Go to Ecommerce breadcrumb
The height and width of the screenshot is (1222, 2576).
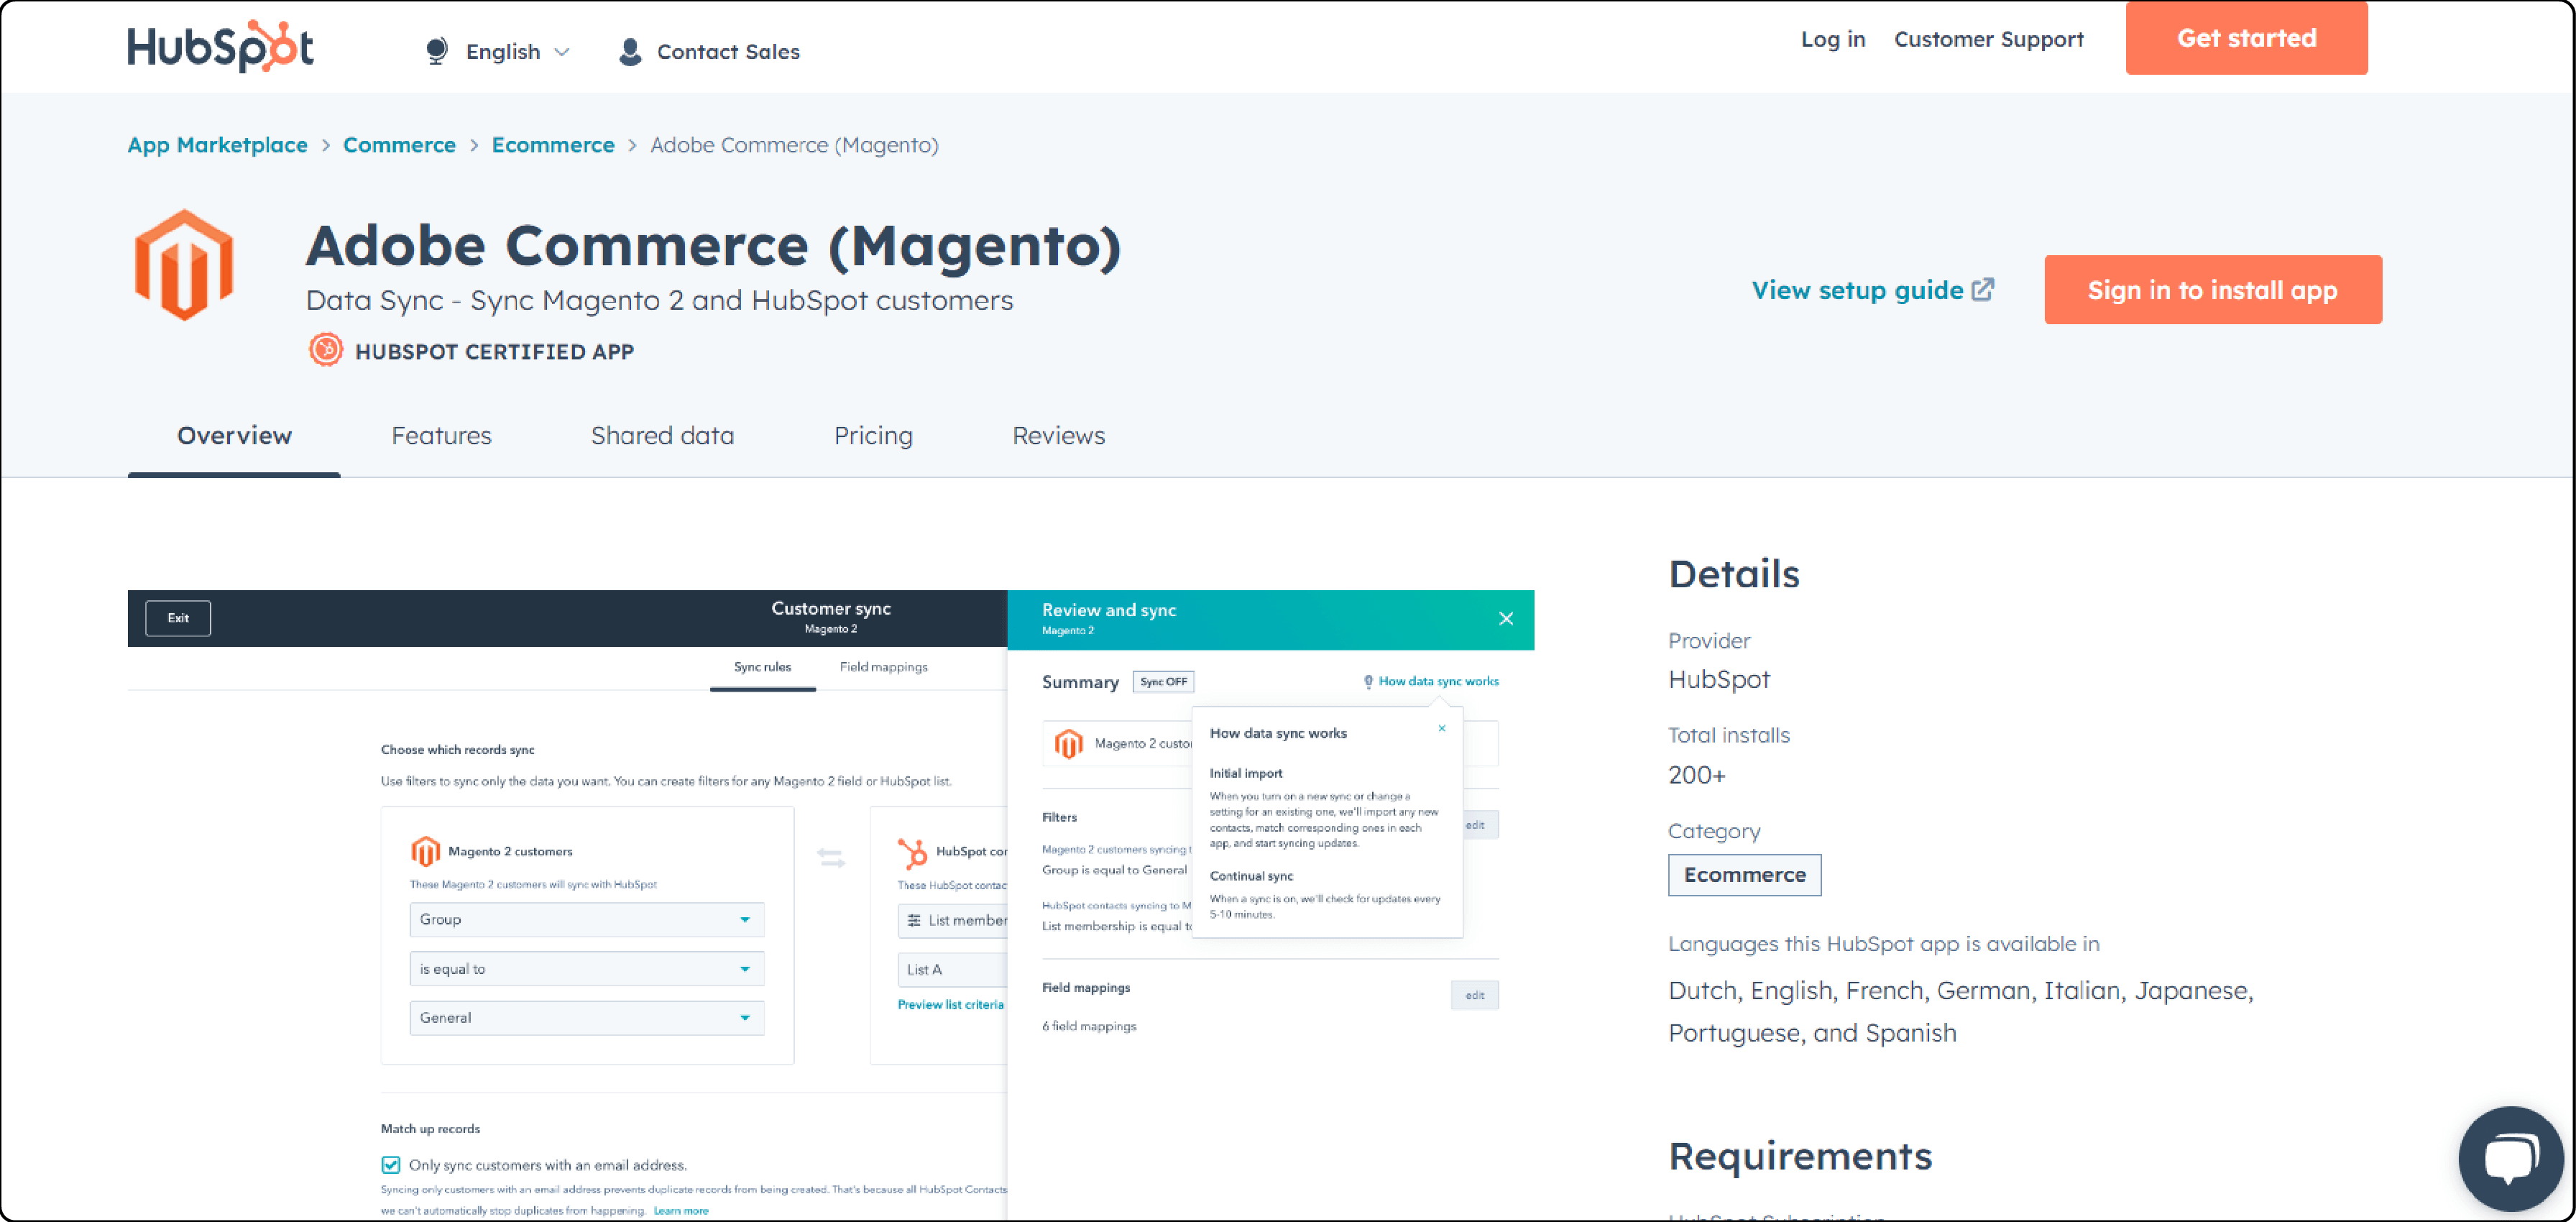[x=553, y=145]
